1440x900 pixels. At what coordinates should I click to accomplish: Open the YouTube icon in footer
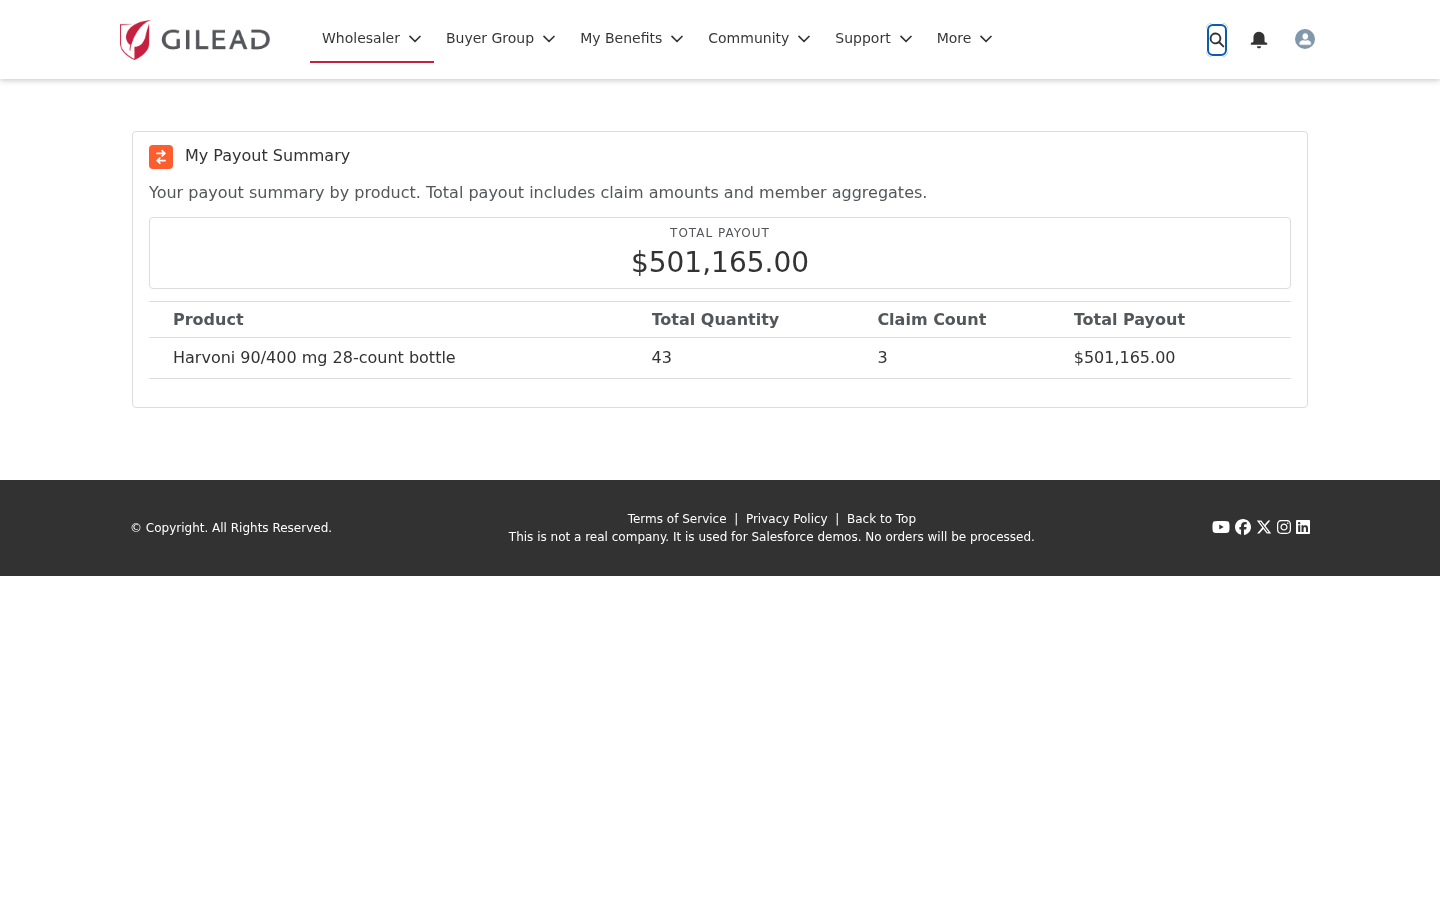1221,527
